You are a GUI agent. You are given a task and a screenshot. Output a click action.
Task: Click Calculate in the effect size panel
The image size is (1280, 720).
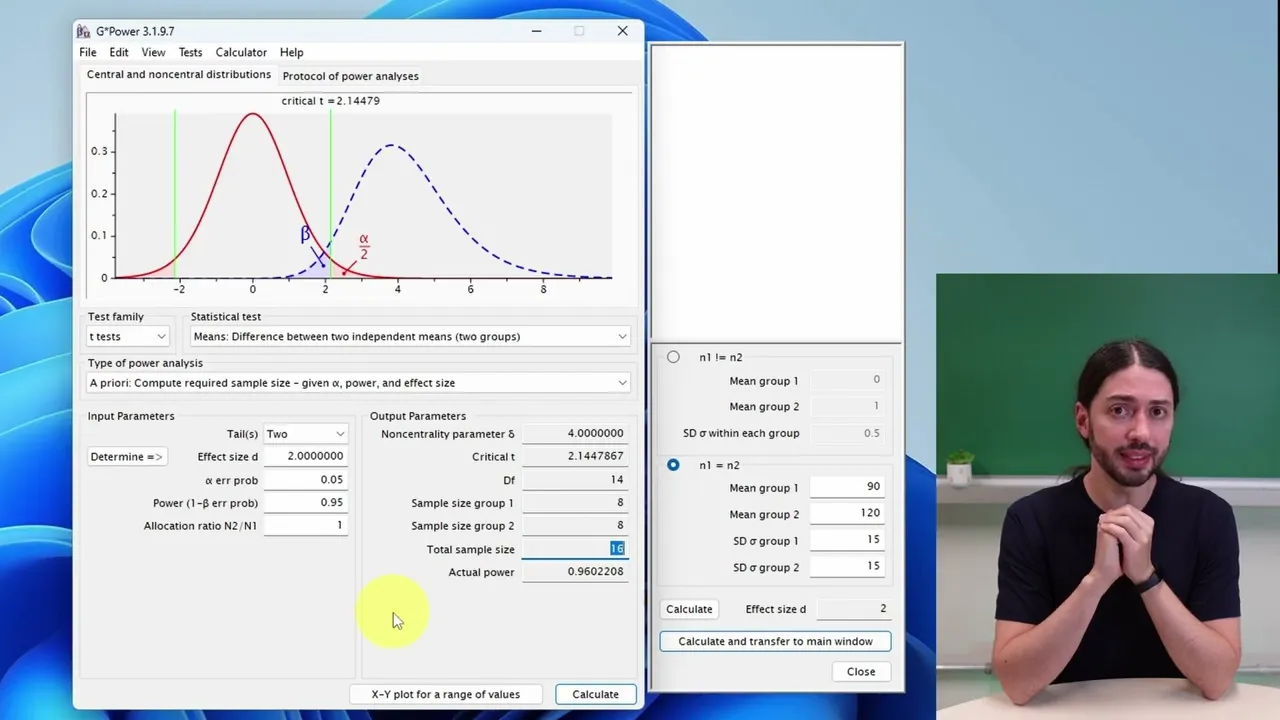(689, 609)
